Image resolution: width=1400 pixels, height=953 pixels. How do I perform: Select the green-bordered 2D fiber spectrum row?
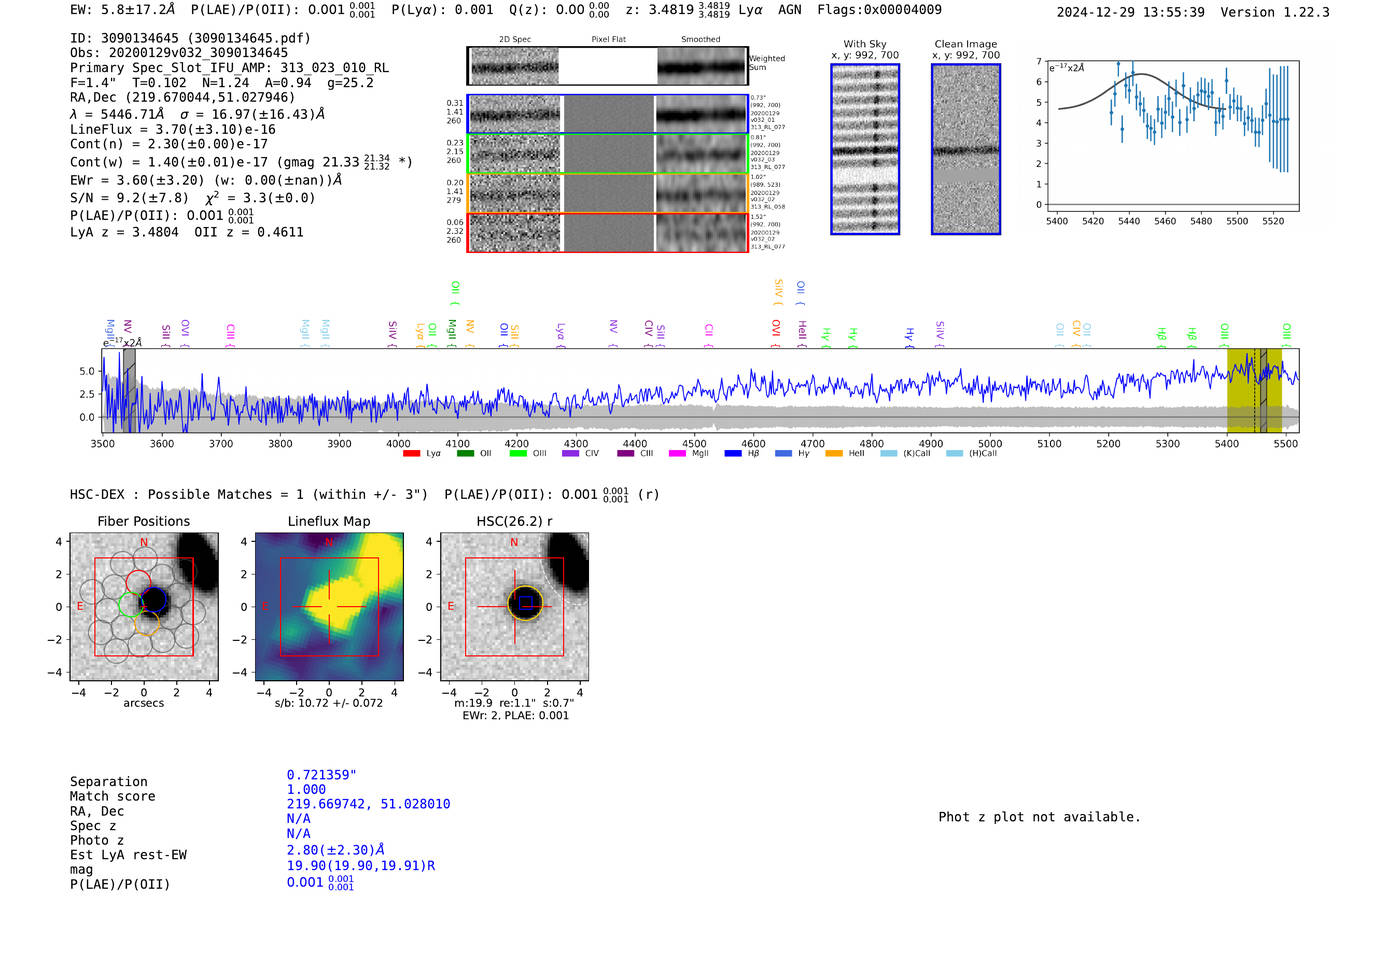(607, 153)
